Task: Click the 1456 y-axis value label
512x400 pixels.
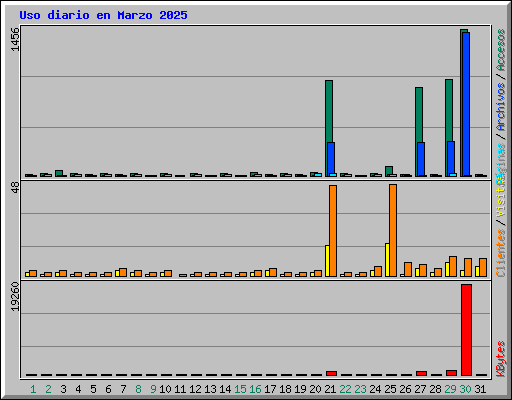Action: point(15,39)
